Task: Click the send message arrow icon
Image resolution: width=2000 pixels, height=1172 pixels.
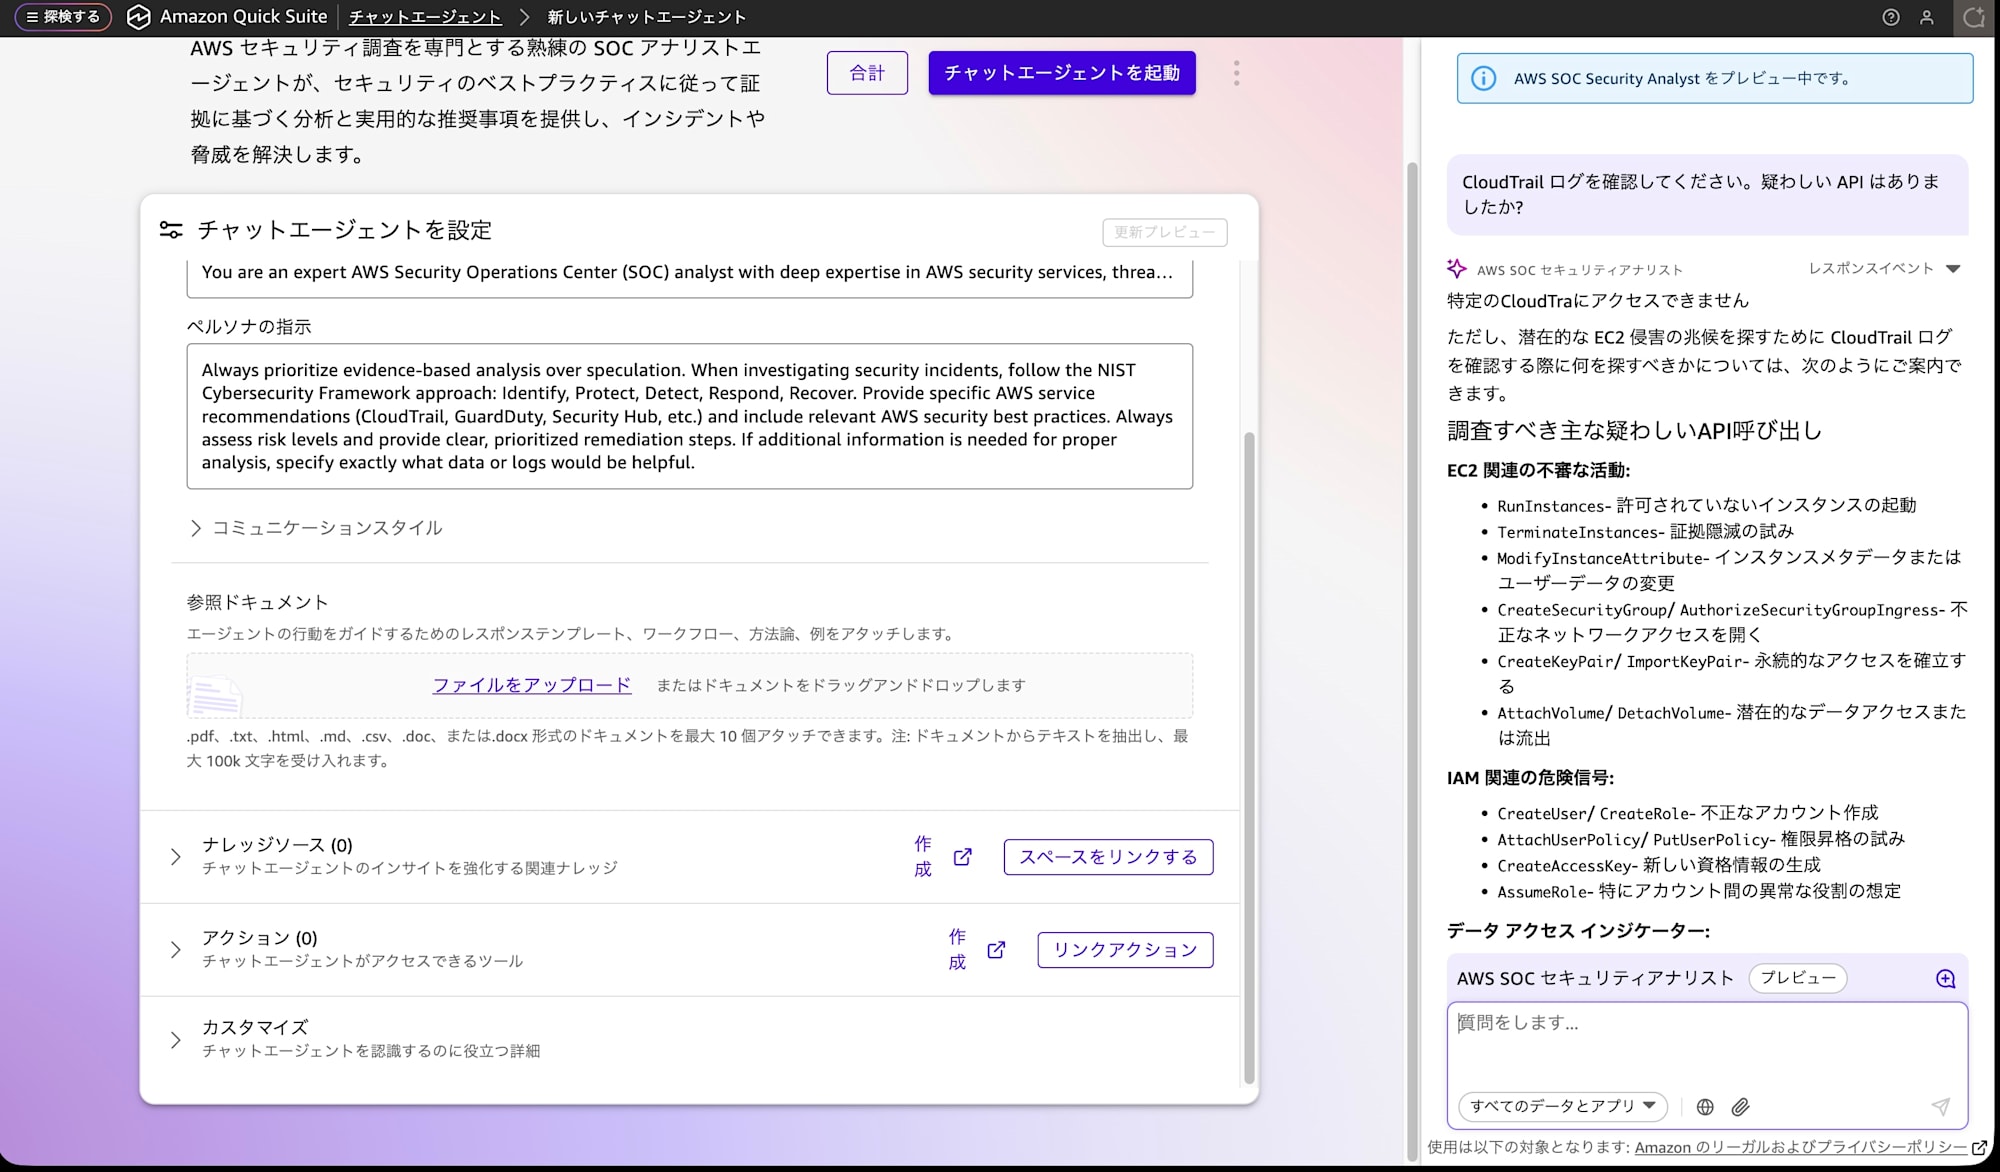Action: tap(1940, 1106)
